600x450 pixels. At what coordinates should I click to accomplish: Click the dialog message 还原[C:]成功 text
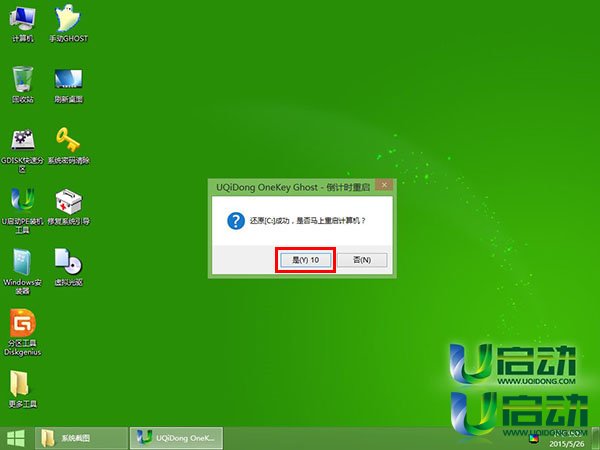click(308, 221)
